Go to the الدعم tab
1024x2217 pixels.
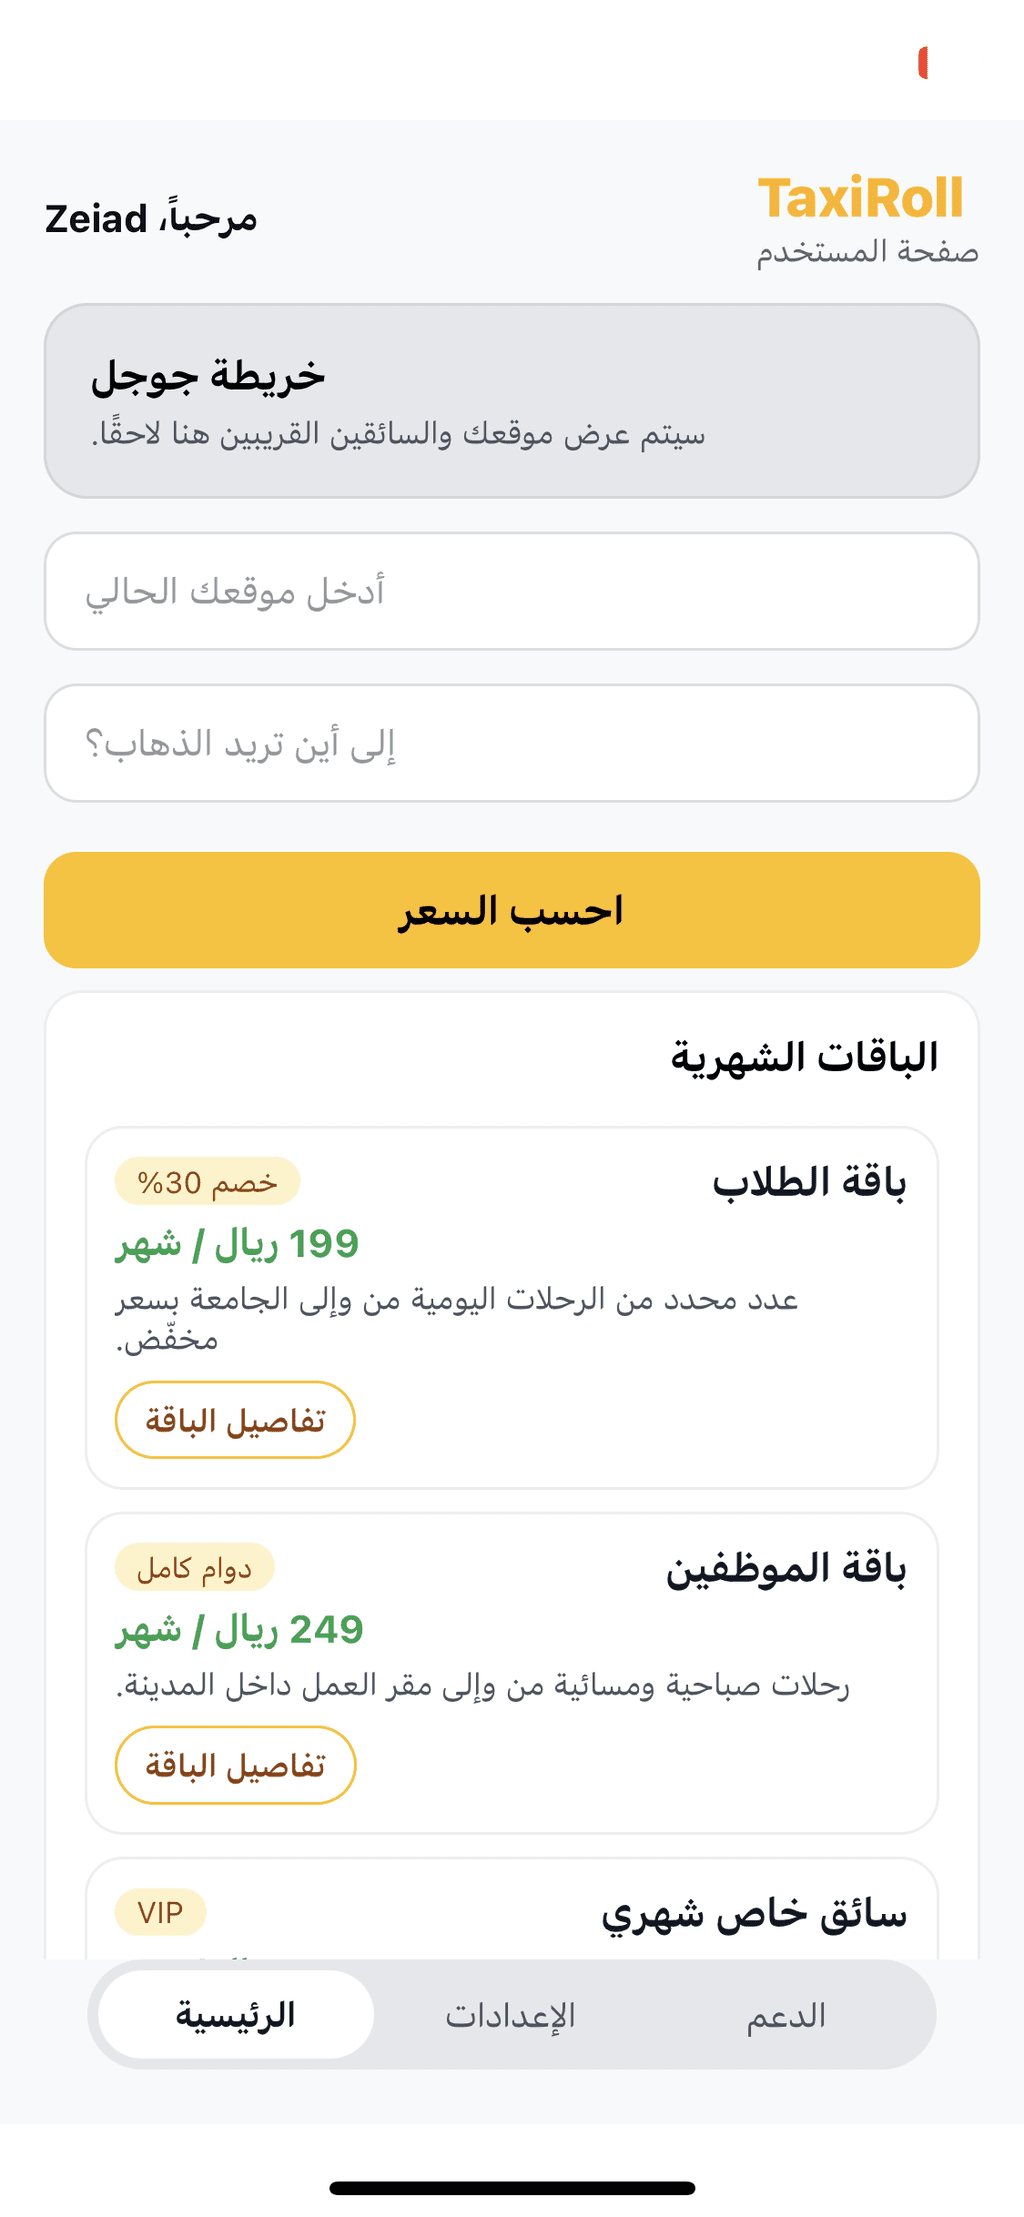coord(786,2015)
